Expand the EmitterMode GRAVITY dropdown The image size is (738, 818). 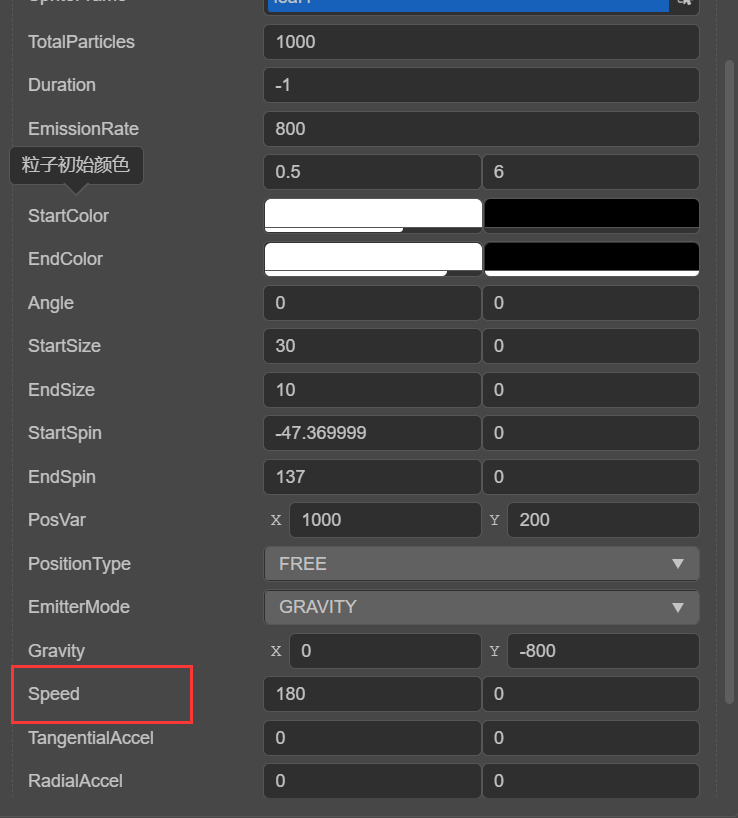[x=481, y=607]
